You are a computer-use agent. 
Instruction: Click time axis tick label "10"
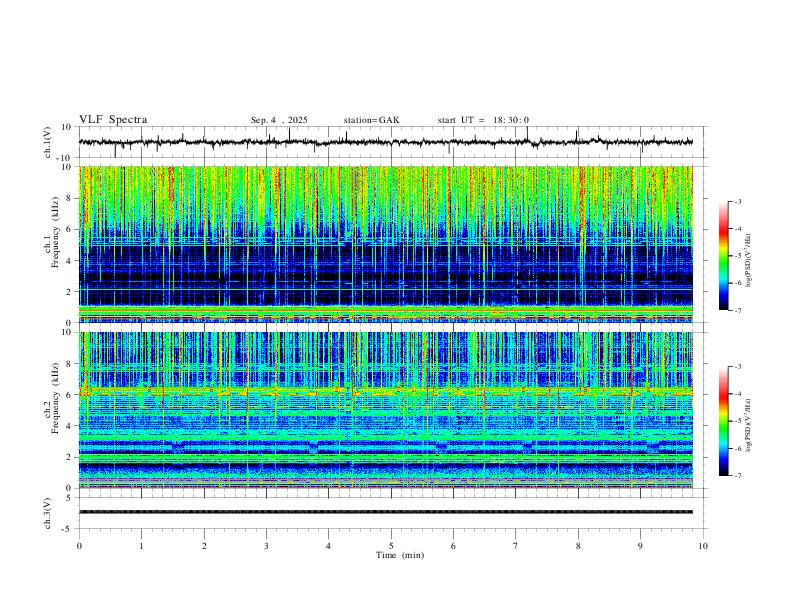pyautogui.click(x=703, y=546)
